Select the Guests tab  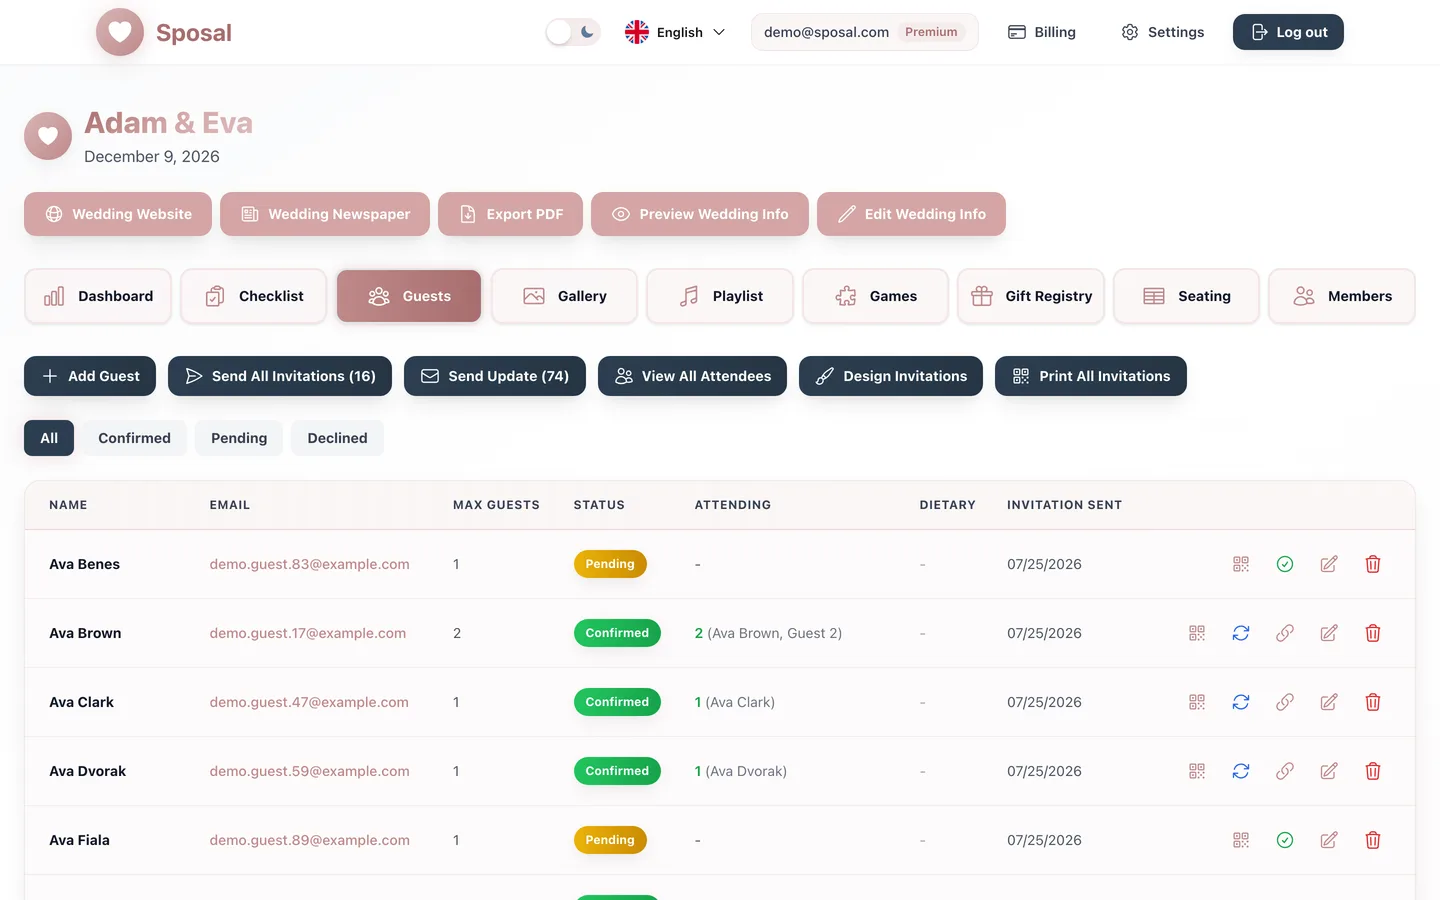coord(409,296)
